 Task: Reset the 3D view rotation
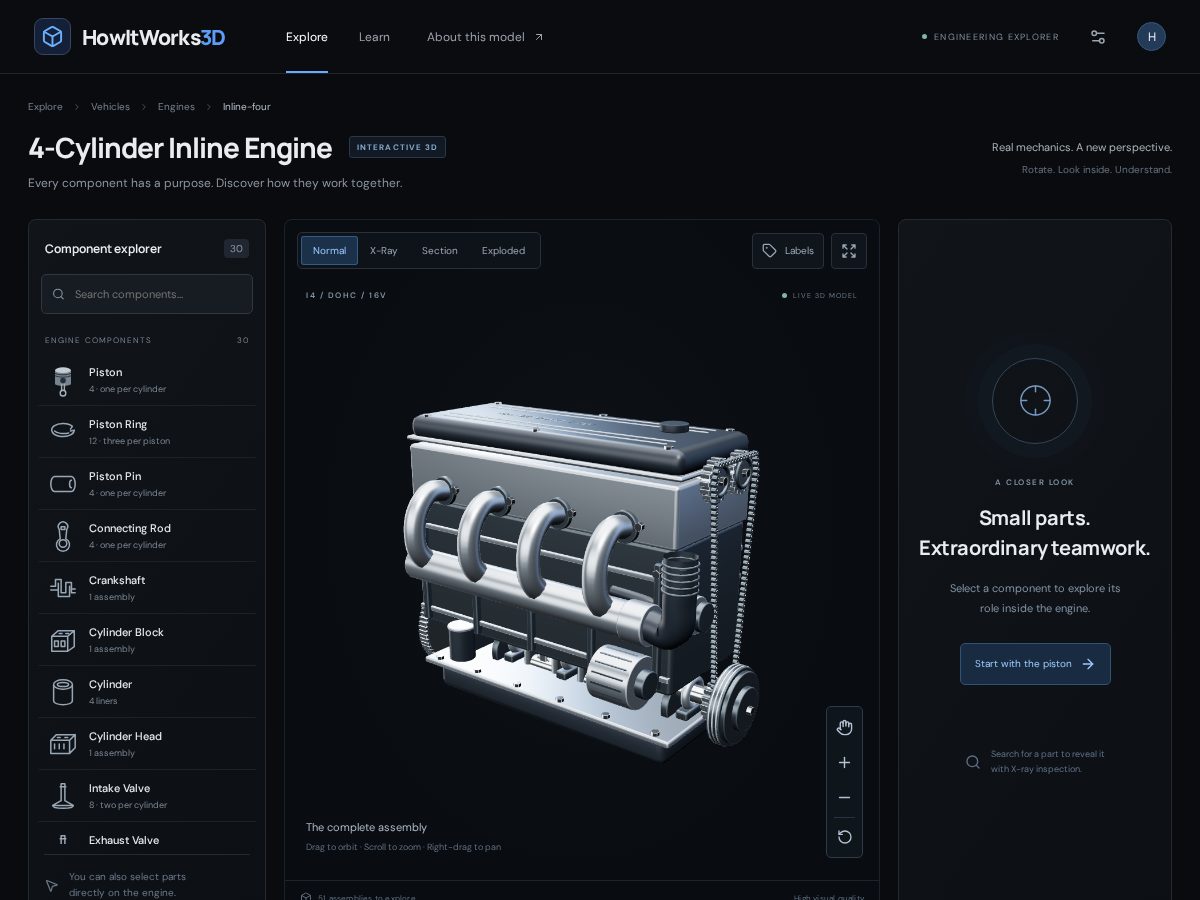pos(844,837)
